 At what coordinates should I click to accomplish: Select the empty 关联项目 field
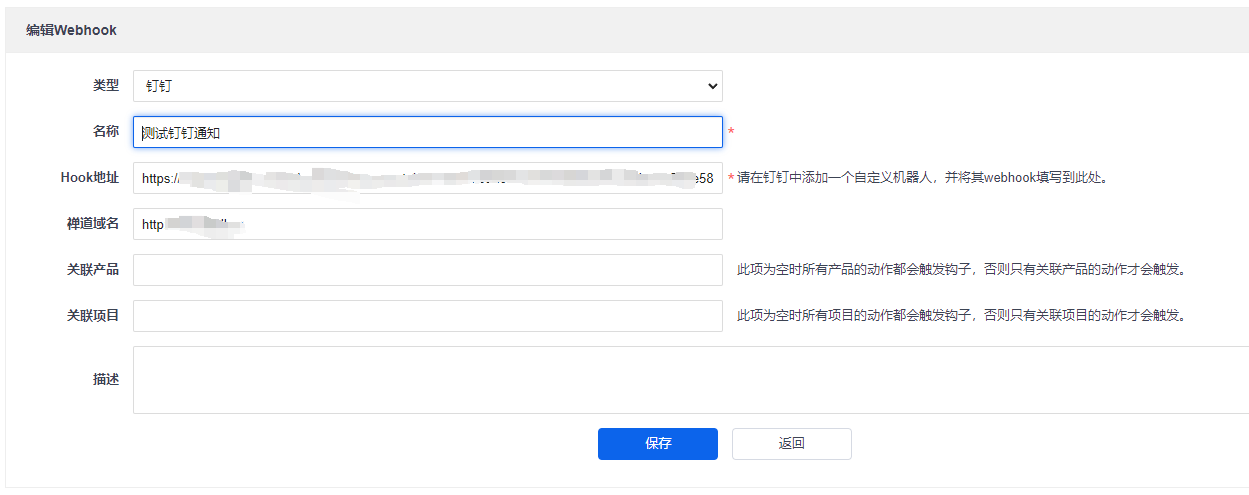point(427,316)
